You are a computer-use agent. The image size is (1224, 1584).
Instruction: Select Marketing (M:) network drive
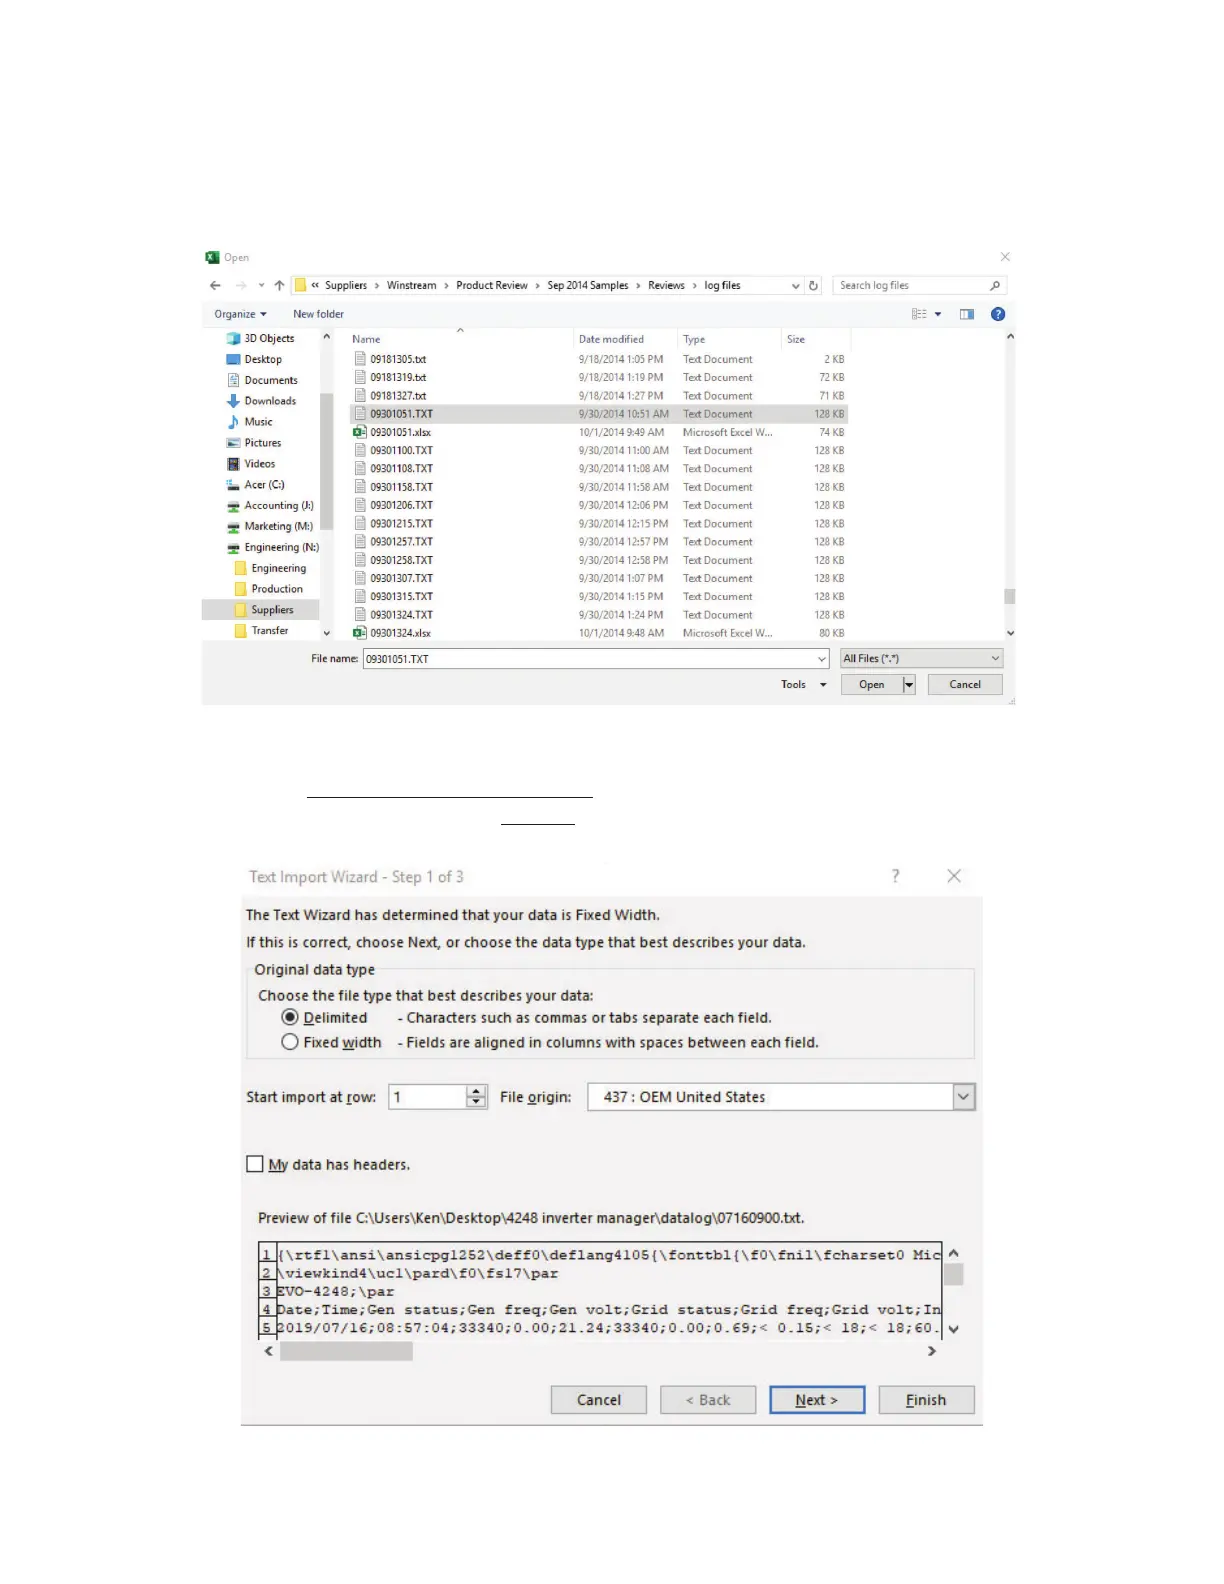pos(270,527)
